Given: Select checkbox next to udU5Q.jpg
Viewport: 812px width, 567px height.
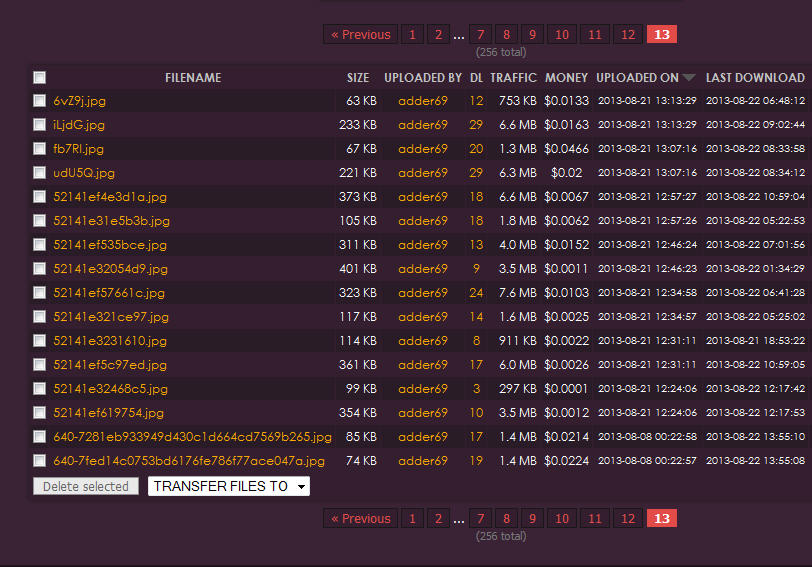Looking at the screenshot, I should pyautogui.click(x=39, y=173).
